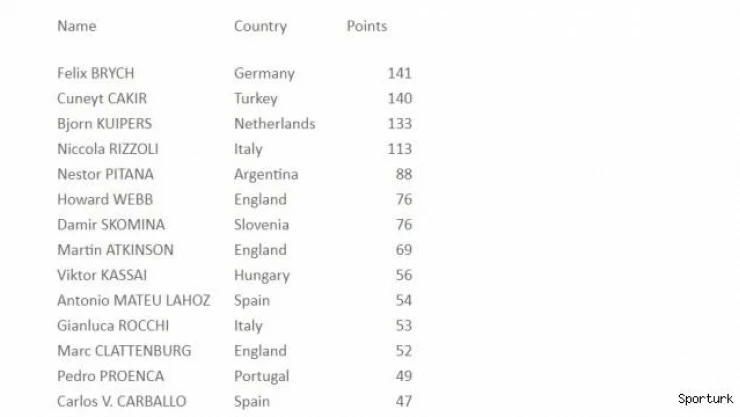
Task: Click the Slovenia country entry
Action: tap(261, 225)
